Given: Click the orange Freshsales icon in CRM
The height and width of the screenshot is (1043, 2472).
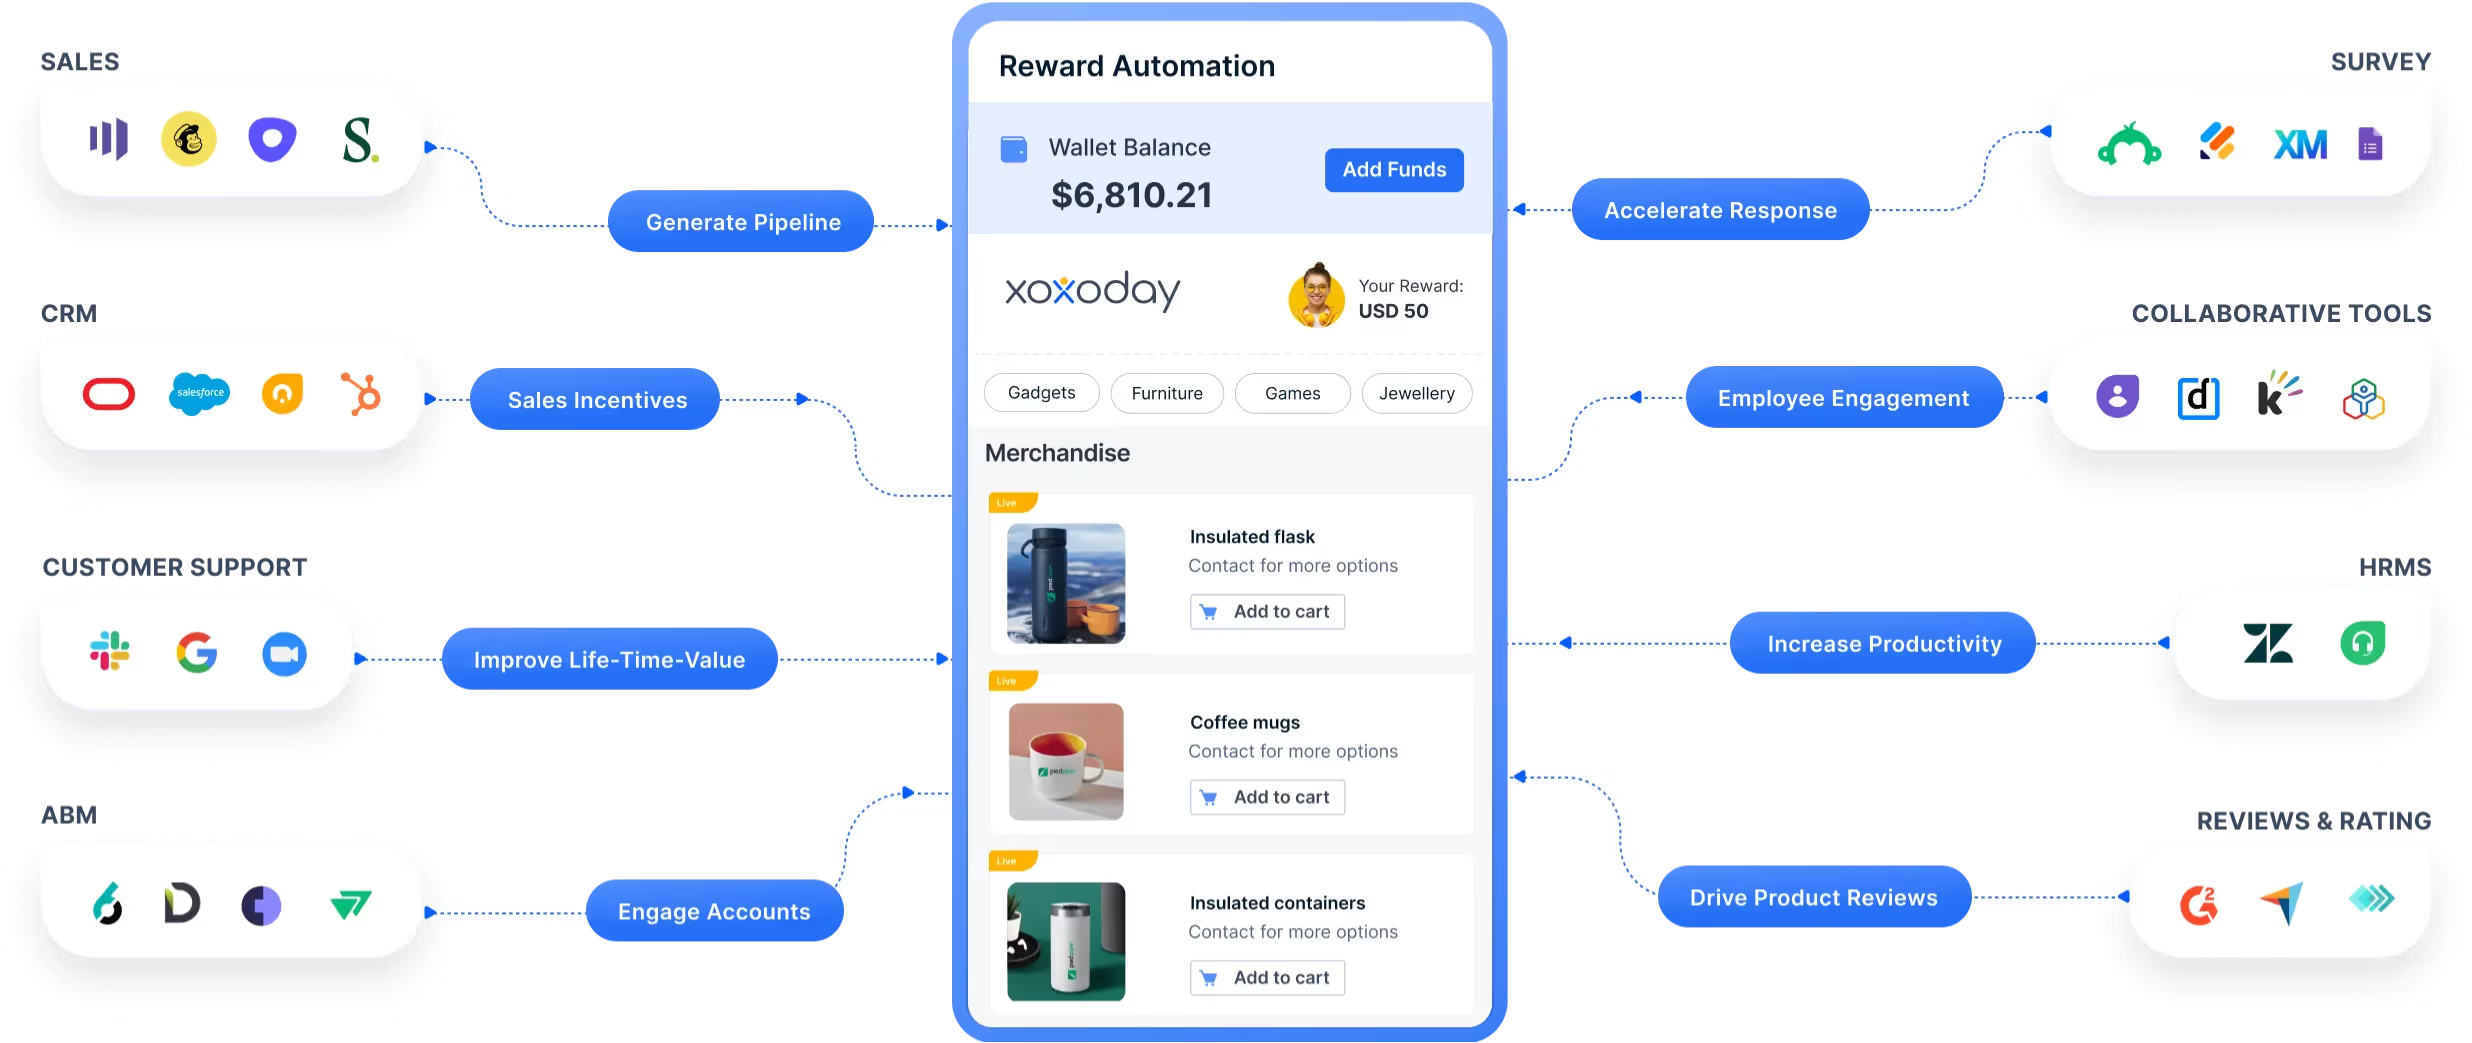Looking at the screenshot, I should [x=283, y=394].
